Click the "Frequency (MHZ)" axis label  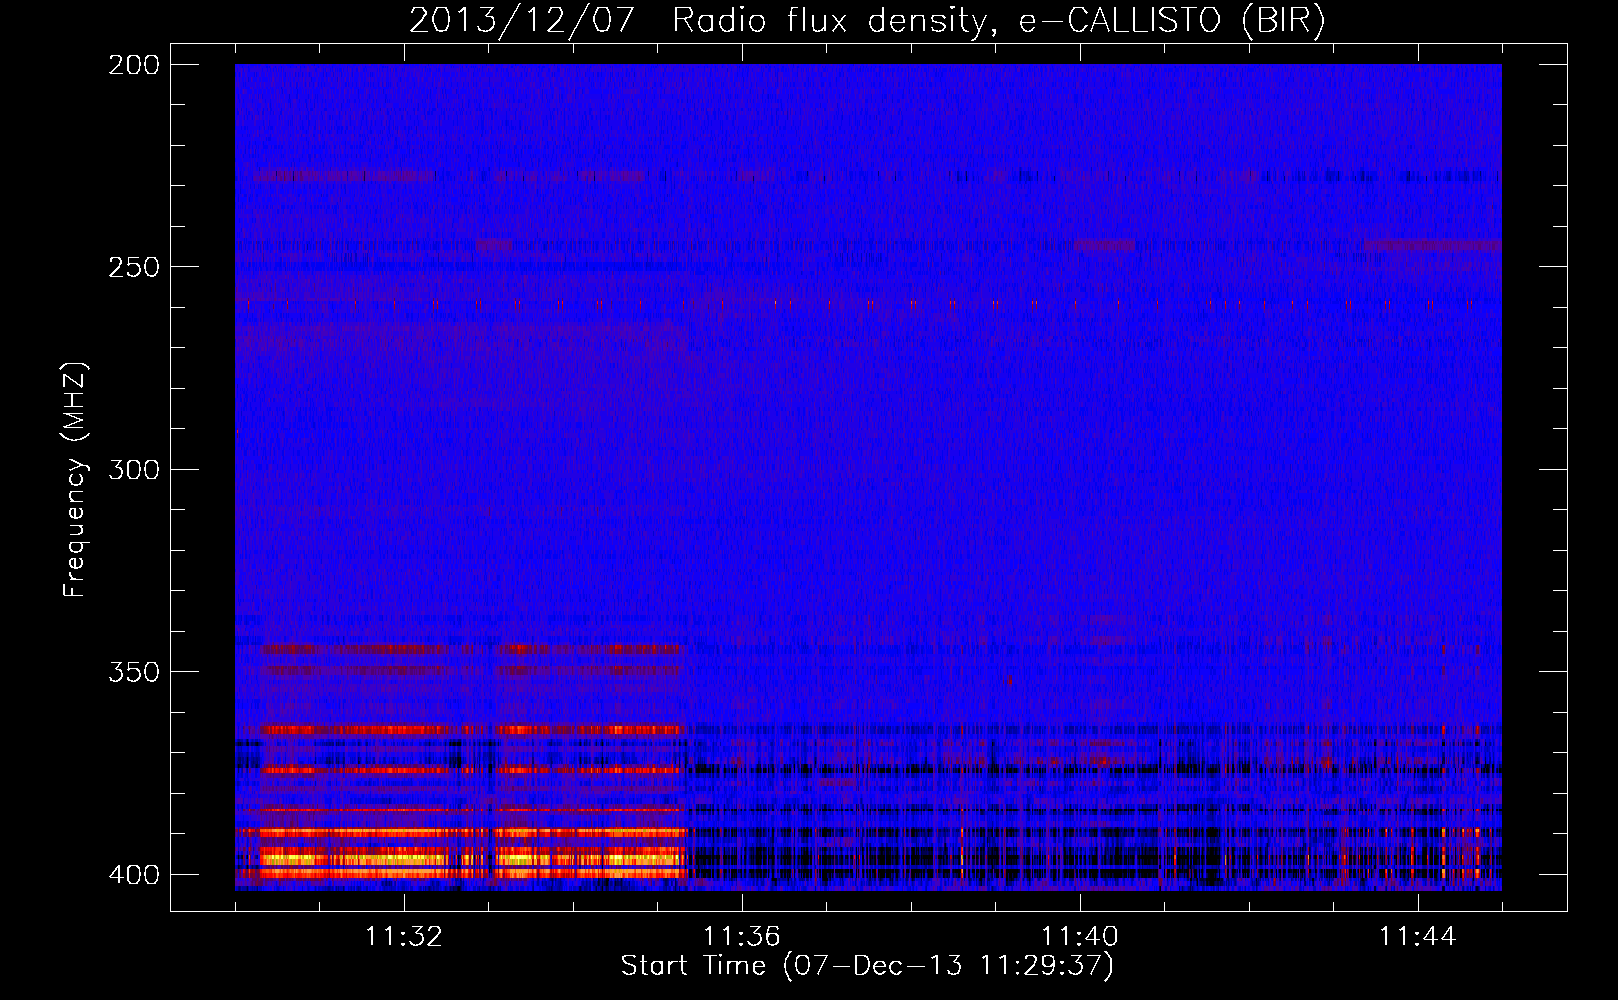75,479
